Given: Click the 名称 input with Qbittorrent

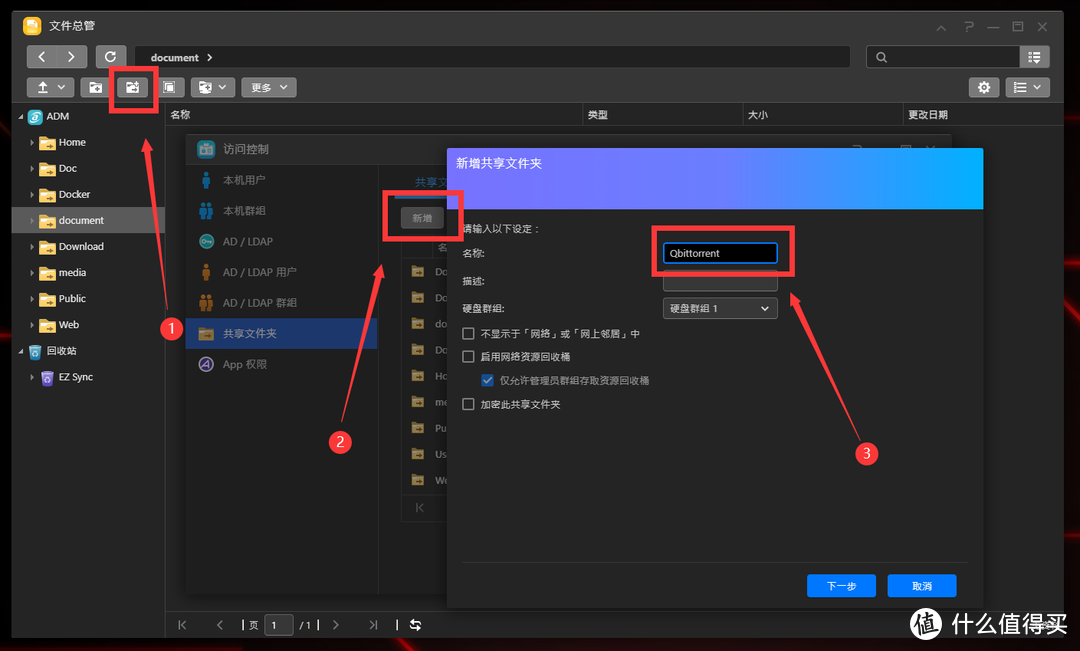Looking at the screenshot, I should point(720,254).
